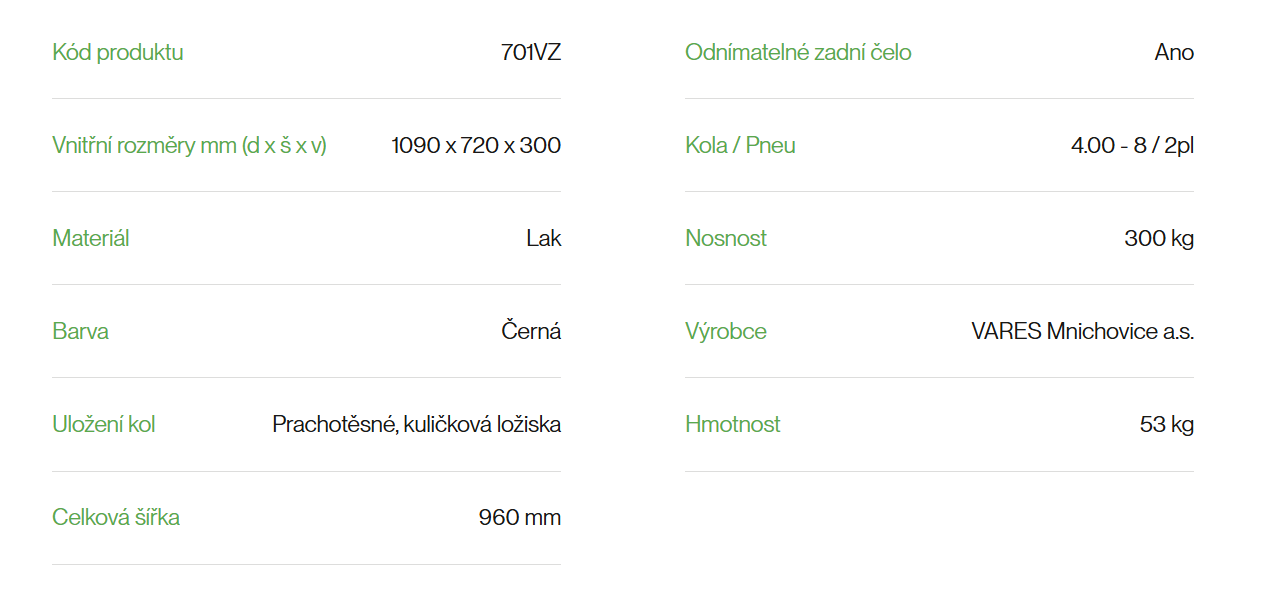Image resolution: width=1264 pixels, height=605 pixels.
Task: Click the Uložení kol label
Action: pos(104,424)
